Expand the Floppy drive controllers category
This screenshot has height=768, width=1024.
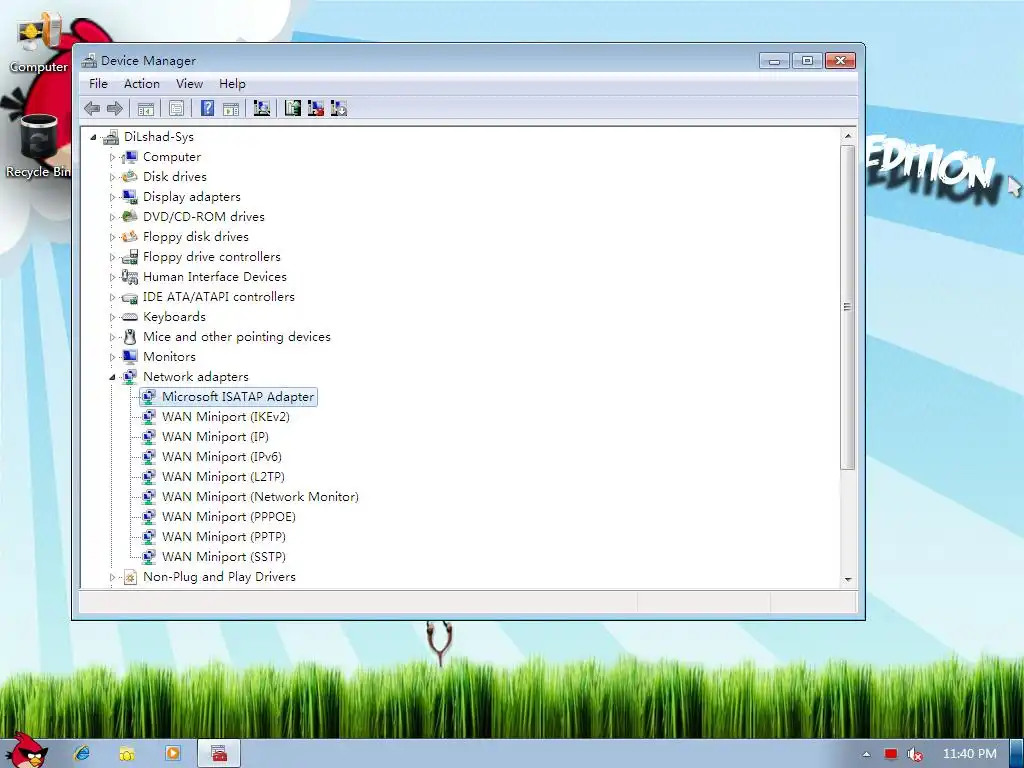point(112,257)
